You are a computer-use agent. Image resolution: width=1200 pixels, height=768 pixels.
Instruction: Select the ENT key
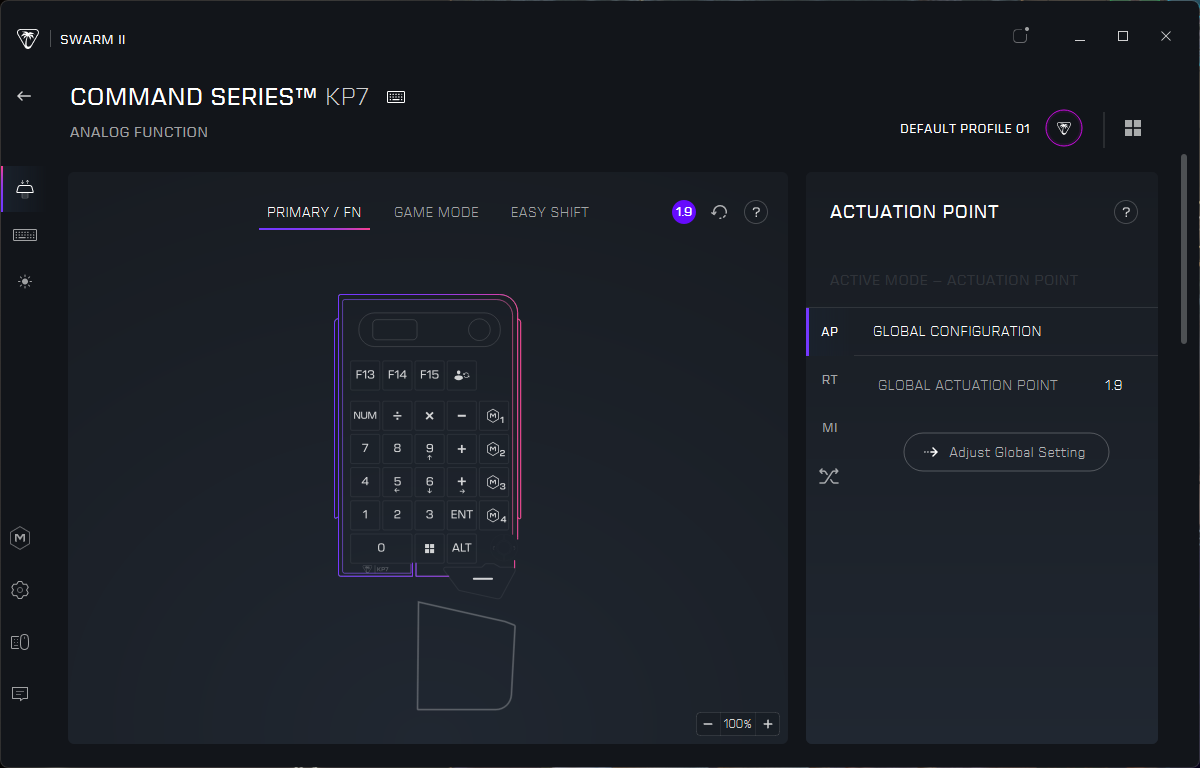click(x=462, y=515)
